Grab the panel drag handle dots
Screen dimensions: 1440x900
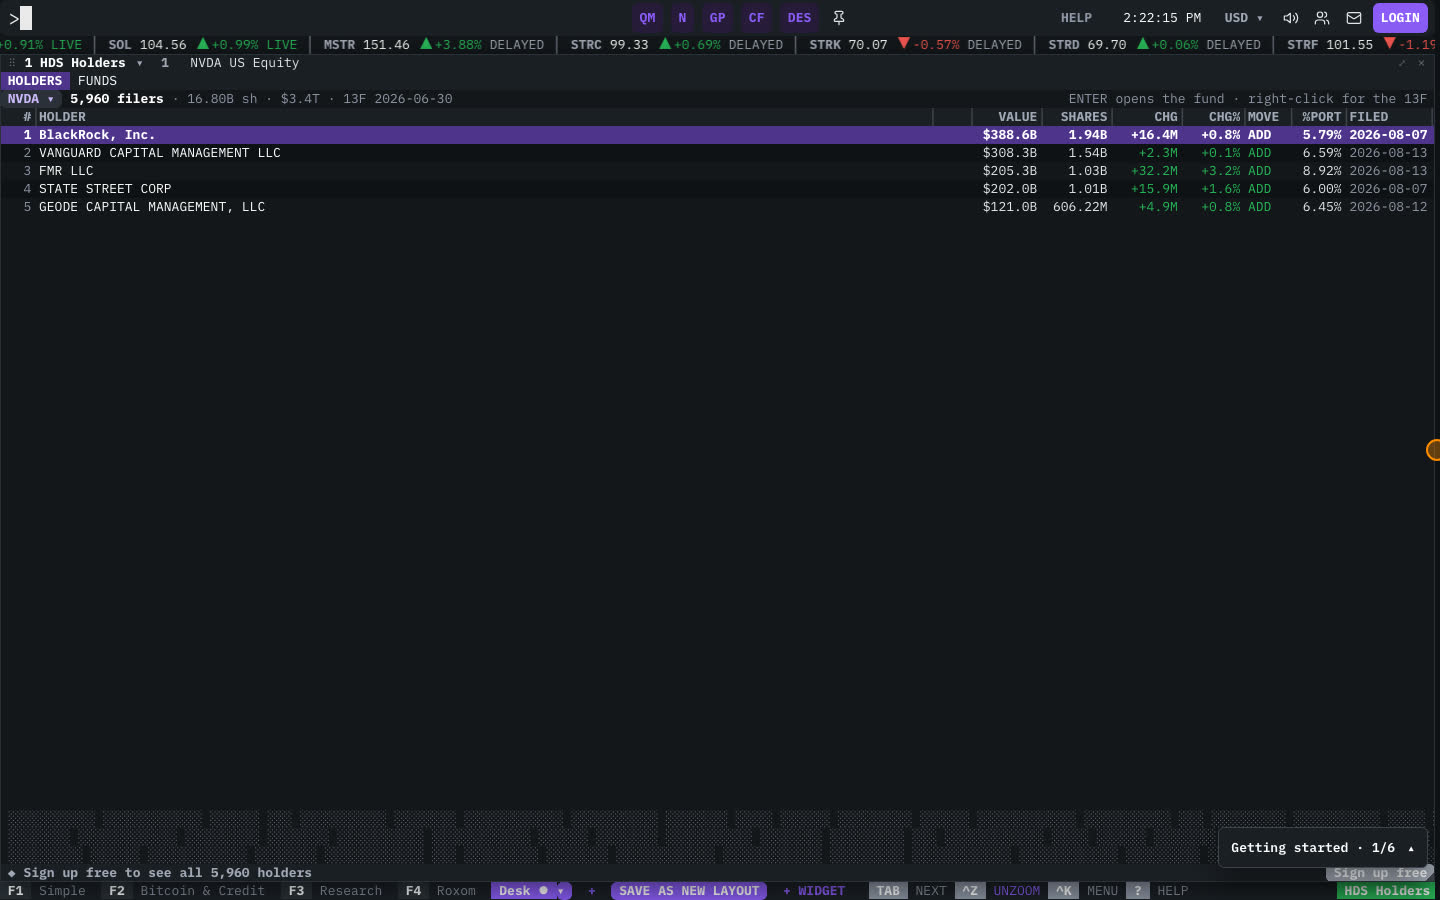coord(12,63)
